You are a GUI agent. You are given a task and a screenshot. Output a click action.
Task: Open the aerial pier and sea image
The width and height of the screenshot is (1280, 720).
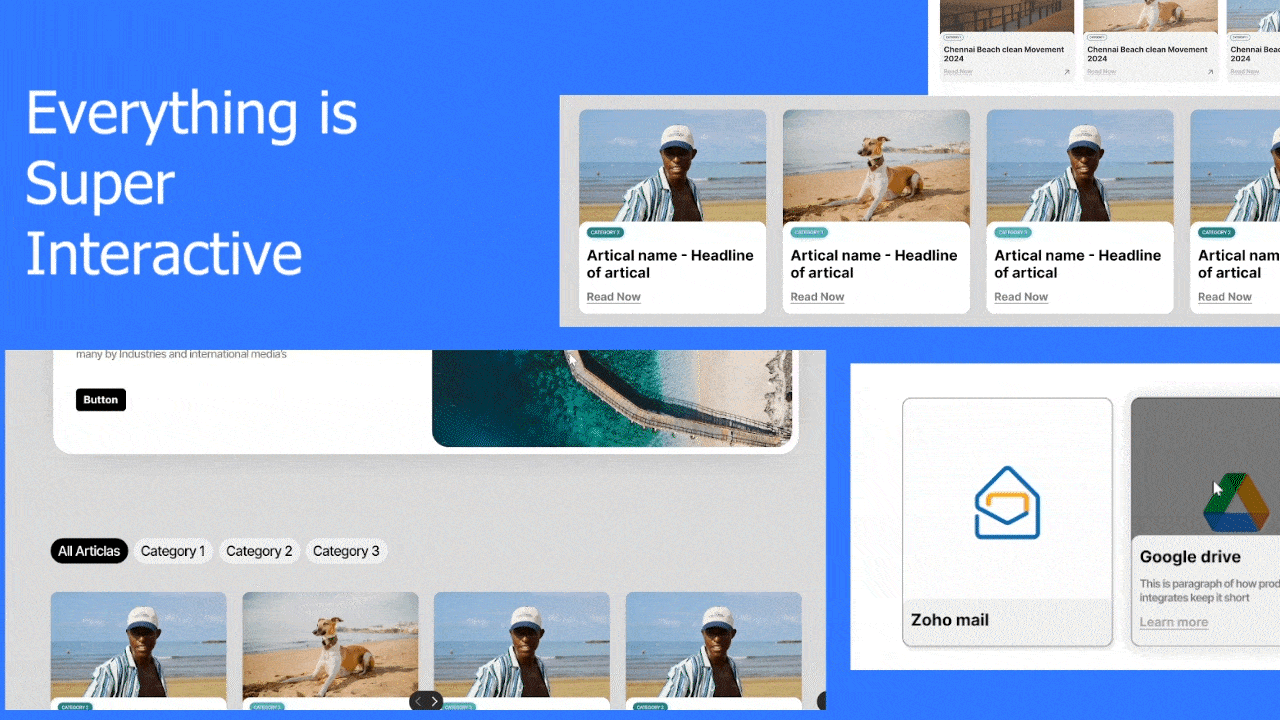click(x=612, y=398)
